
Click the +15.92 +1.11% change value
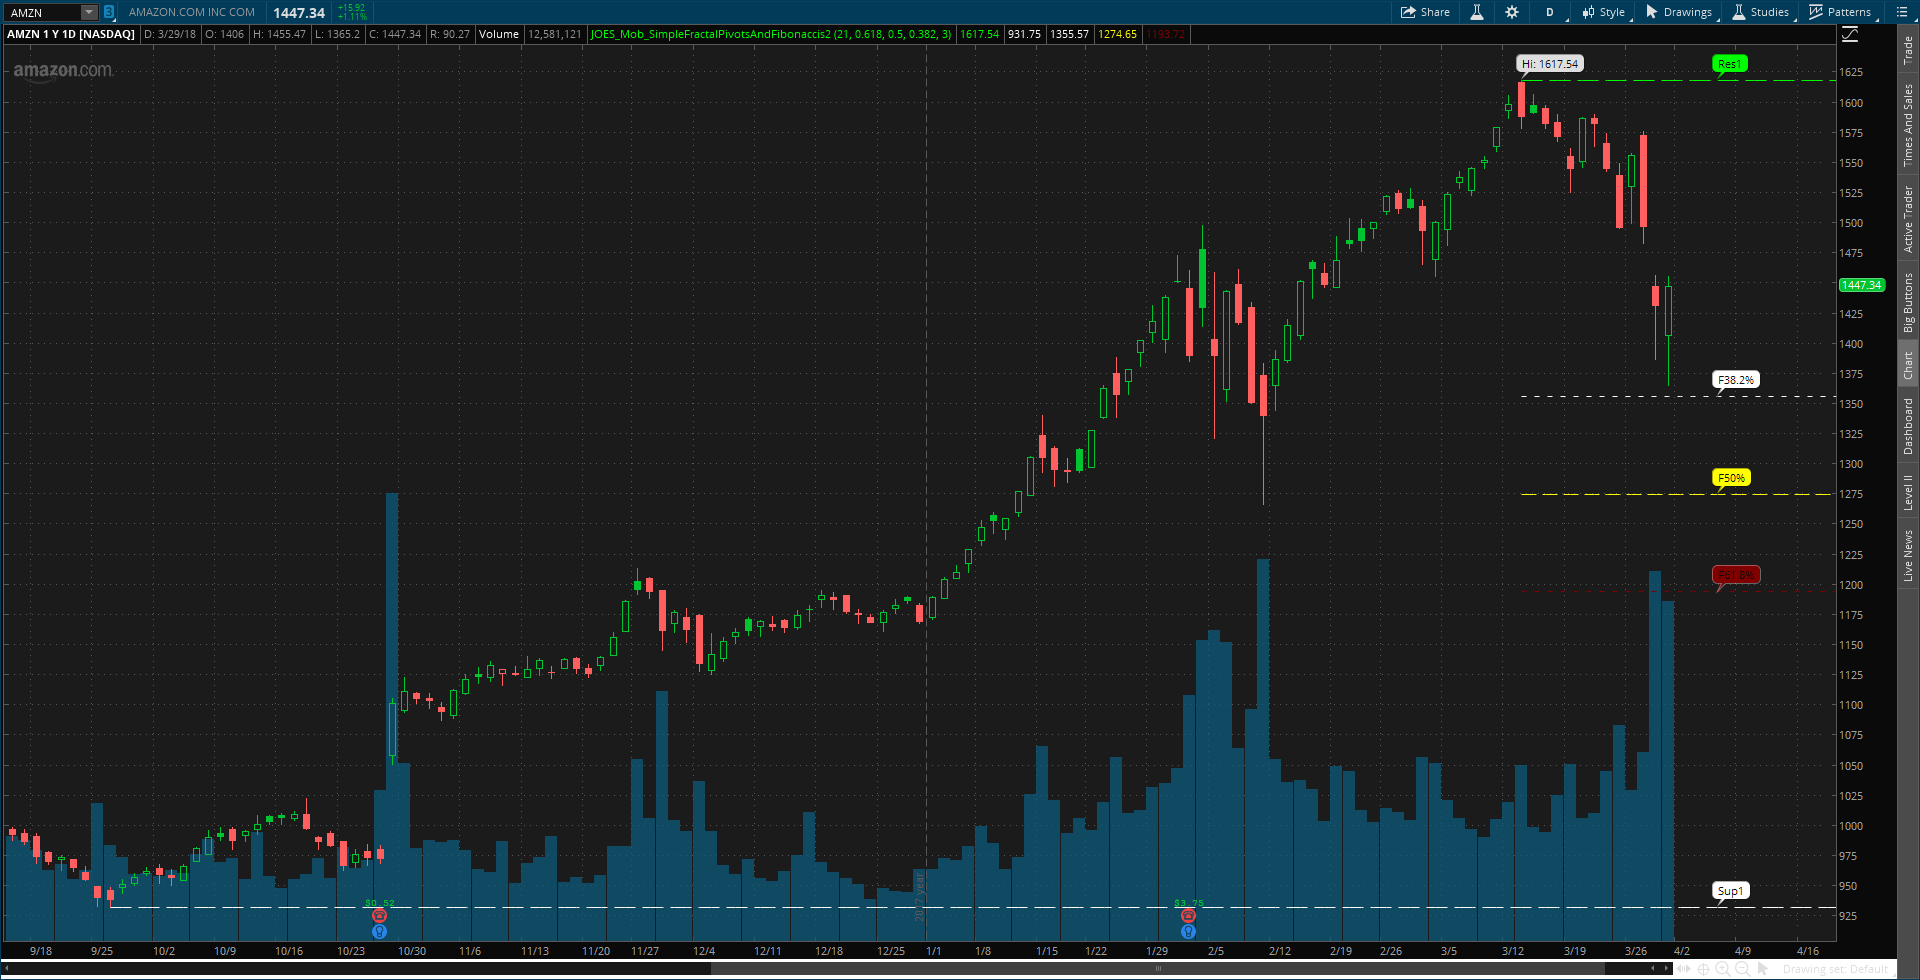(352, 12)
